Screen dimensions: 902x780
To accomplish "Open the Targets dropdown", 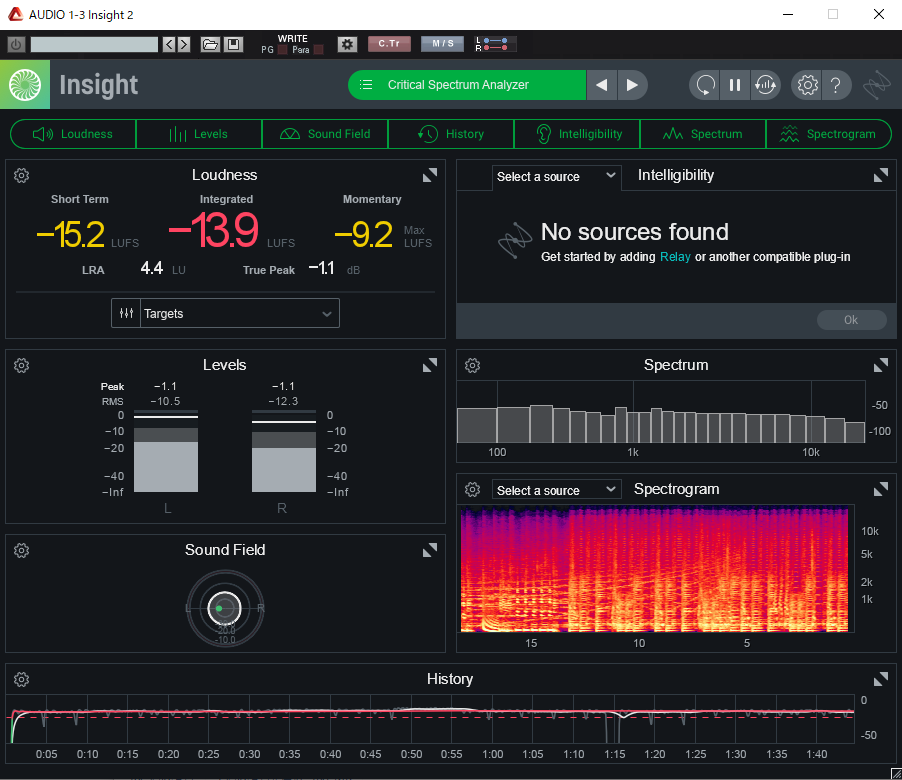I will [240, 313].
